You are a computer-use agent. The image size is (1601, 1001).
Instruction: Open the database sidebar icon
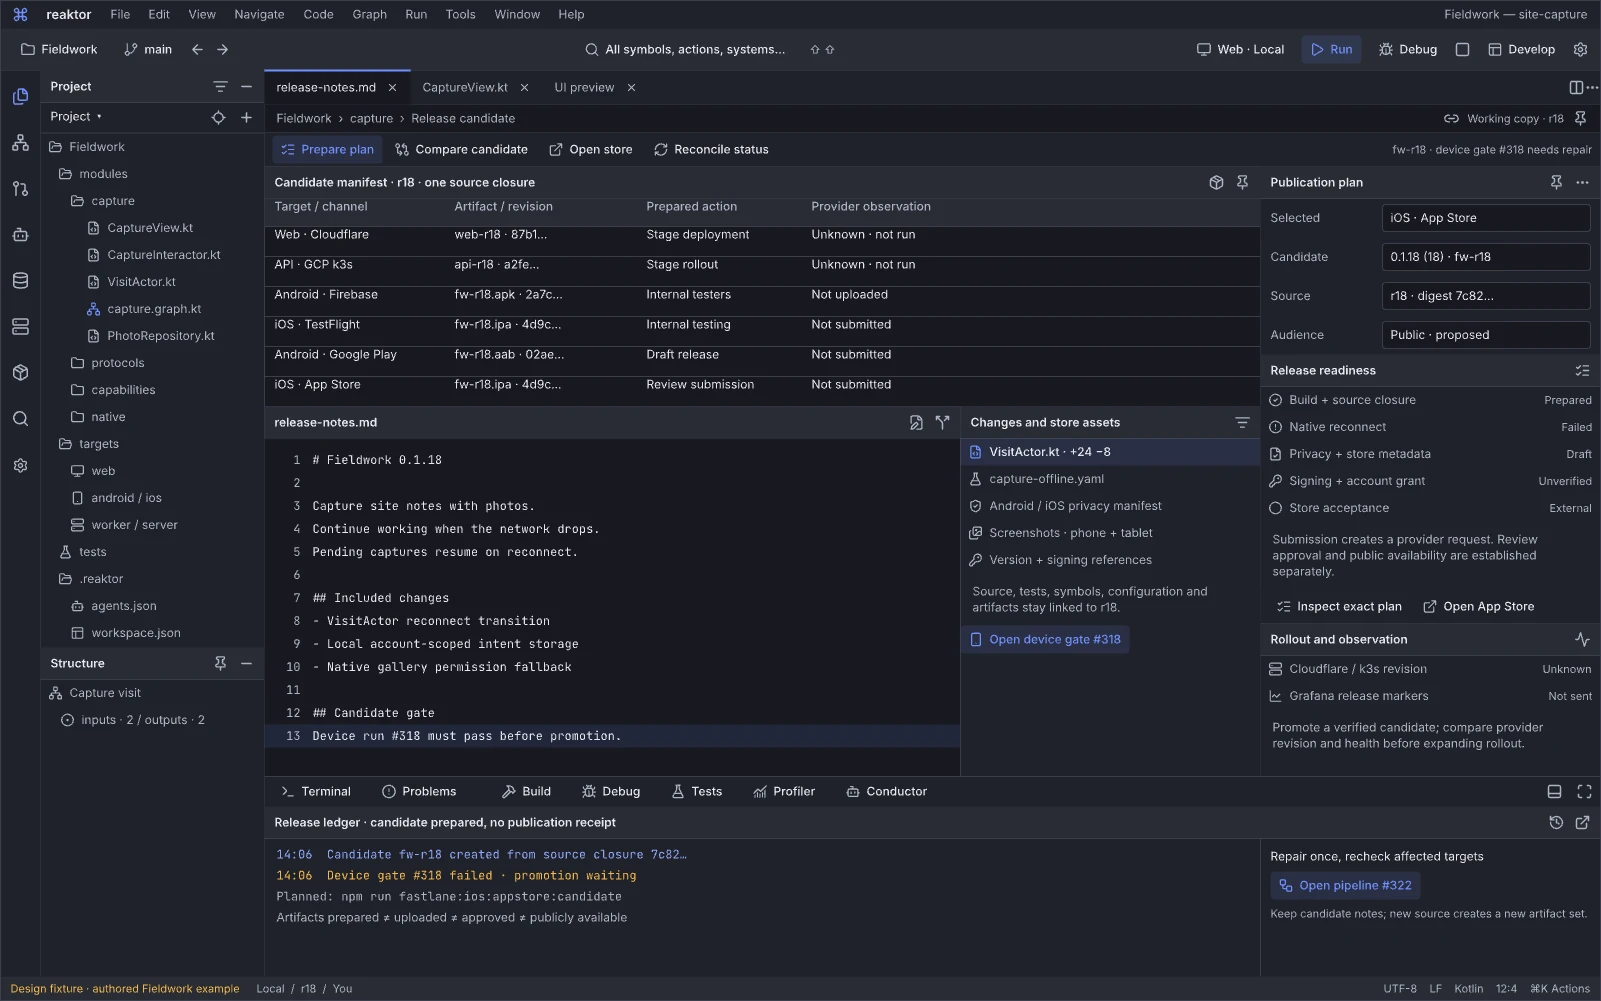(20, 281)
